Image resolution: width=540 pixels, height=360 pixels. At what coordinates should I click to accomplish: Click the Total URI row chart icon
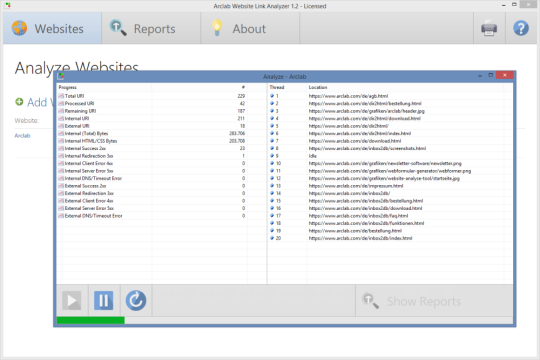(61, 96)
